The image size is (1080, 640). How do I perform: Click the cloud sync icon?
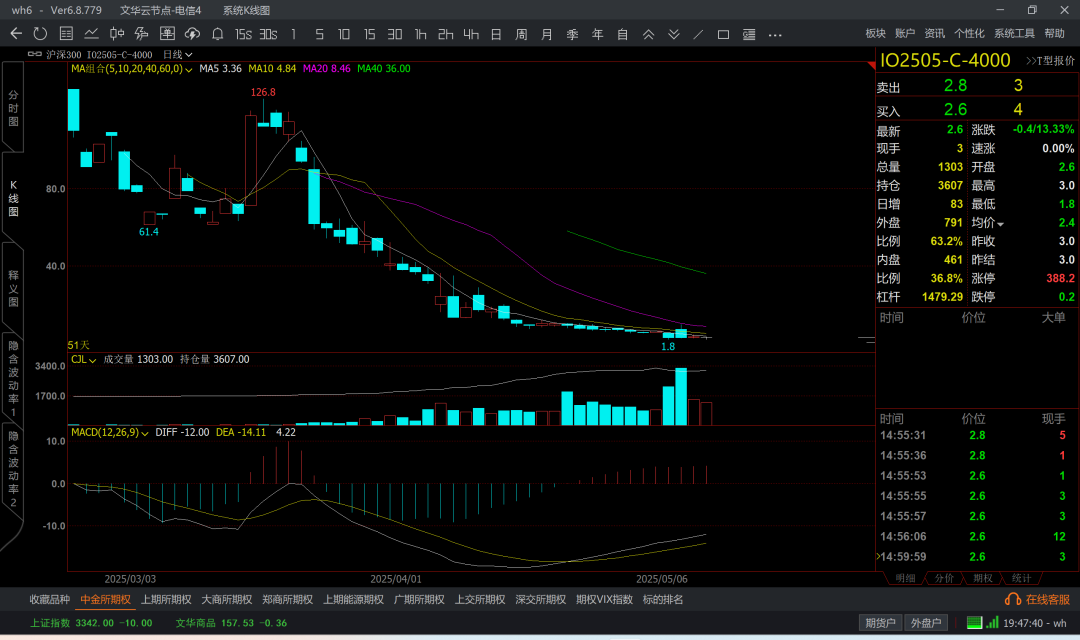(192, 34)
